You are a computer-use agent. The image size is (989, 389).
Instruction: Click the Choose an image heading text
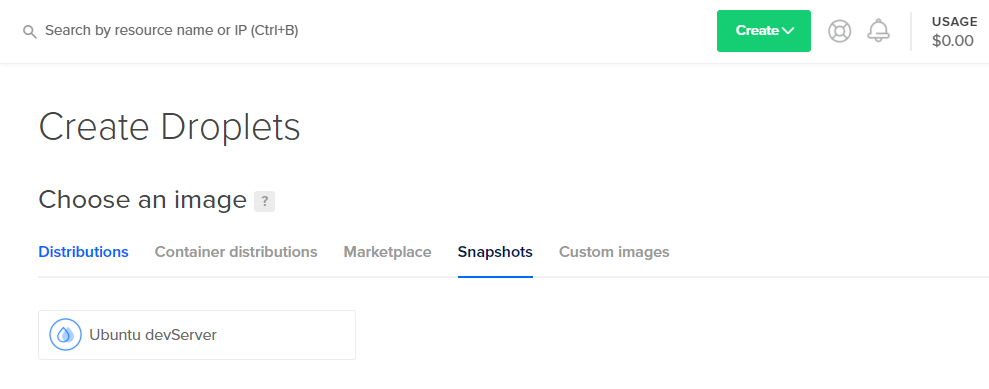point(143,200)
